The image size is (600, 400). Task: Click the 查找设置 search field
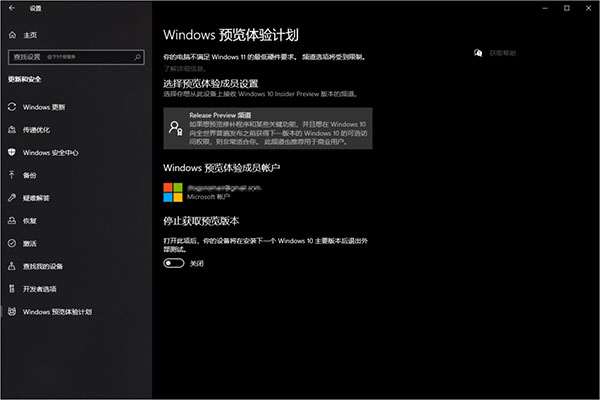pyautogui.click(x=76, y=57)
